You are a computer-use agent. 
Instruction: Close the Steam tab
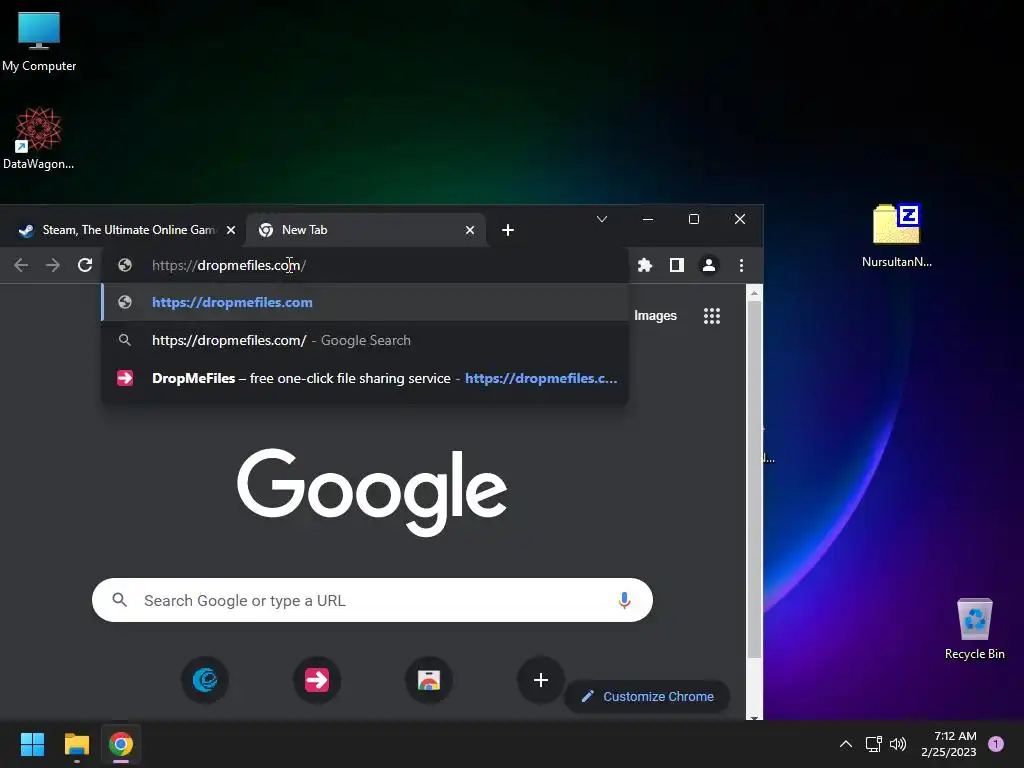pyautogui.click(x=231, y=230)
